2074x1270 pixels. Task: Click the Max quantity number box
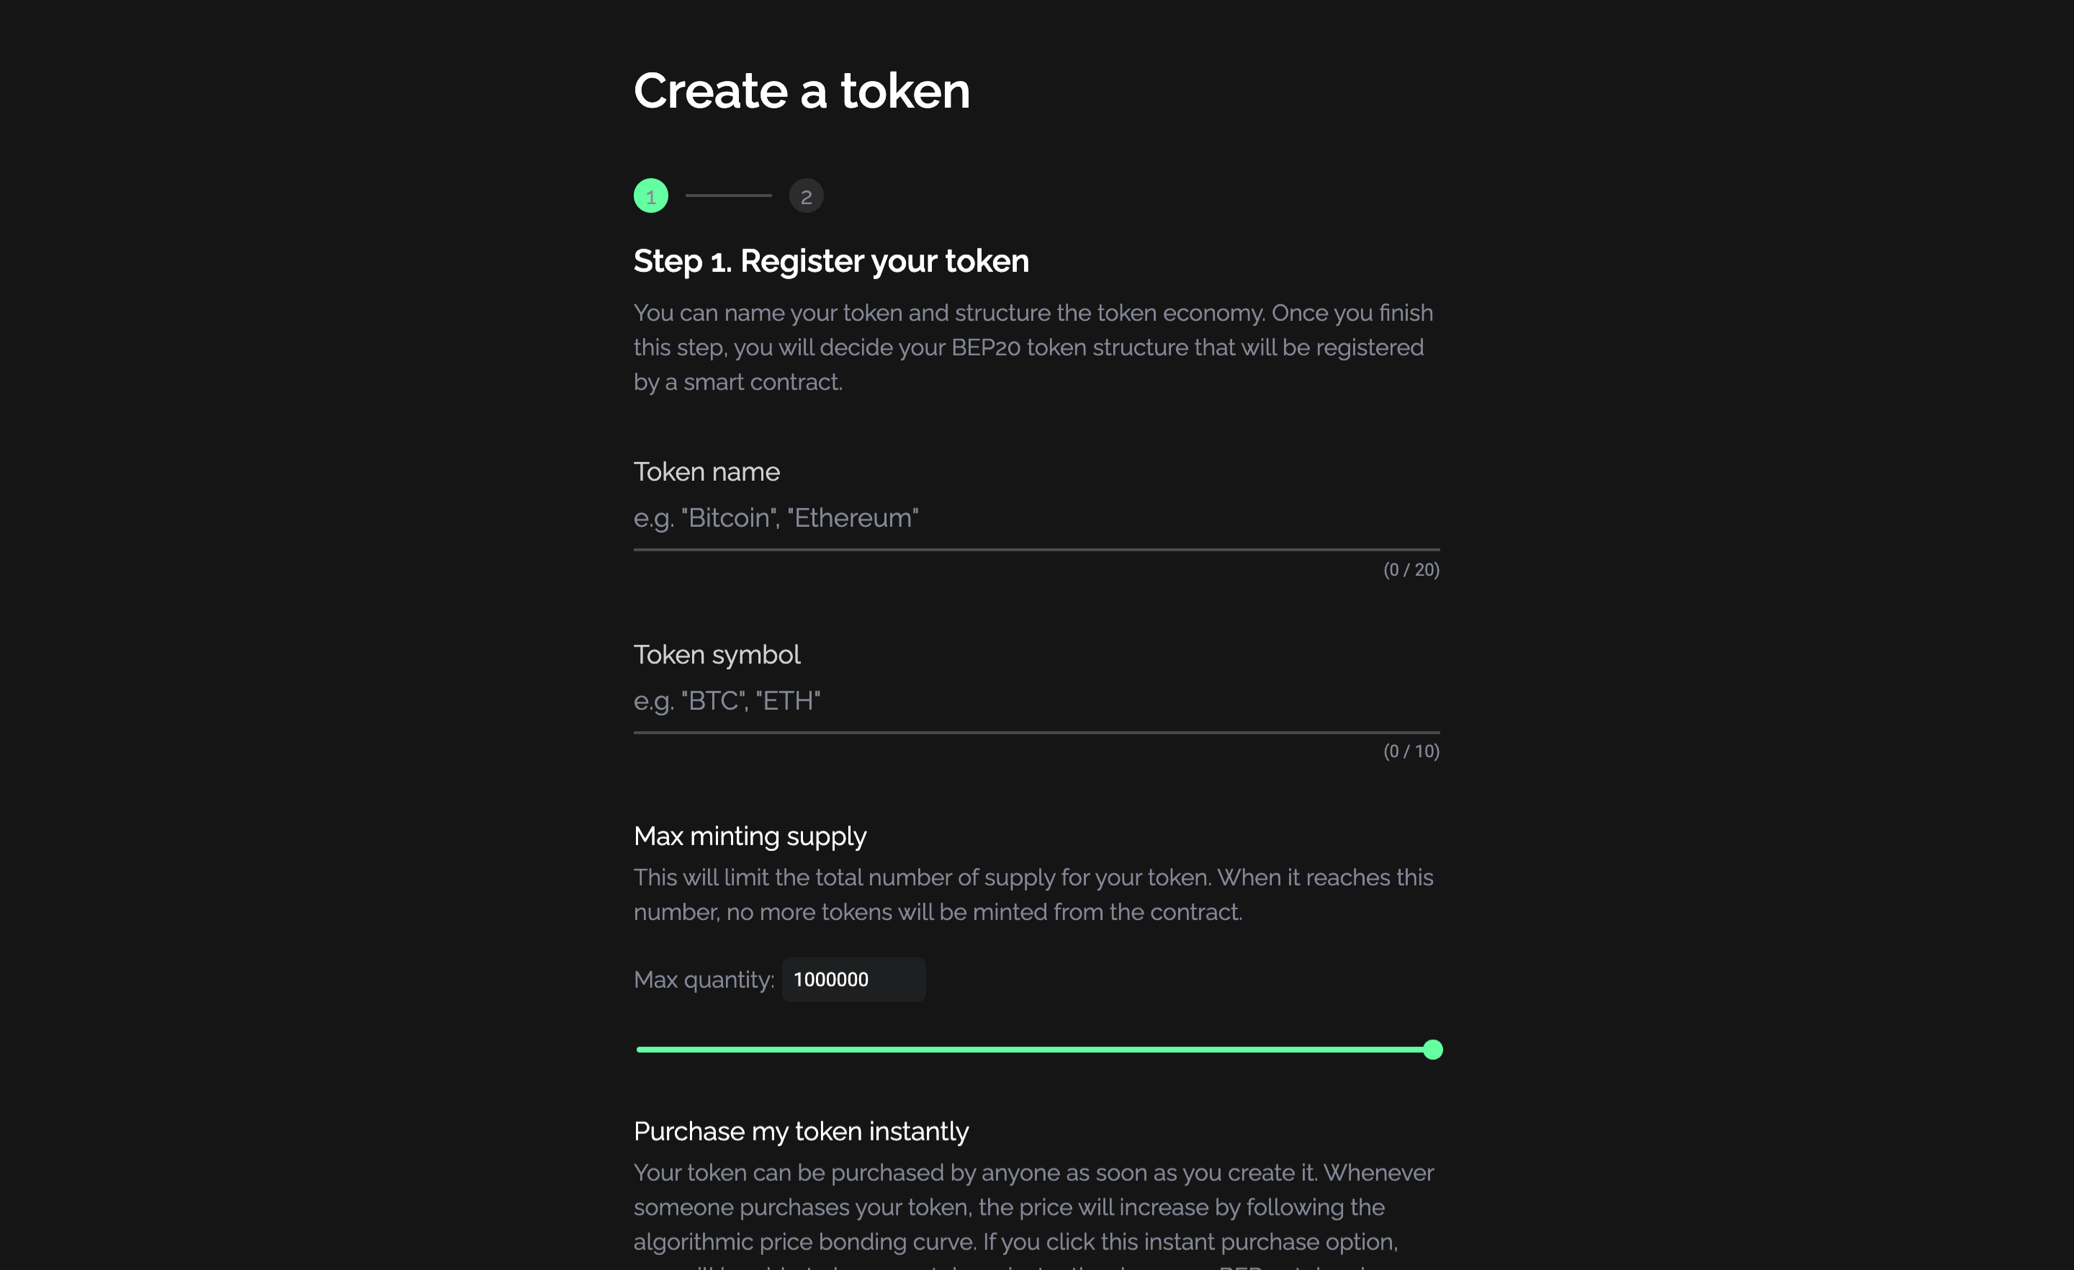click(853, 980)
